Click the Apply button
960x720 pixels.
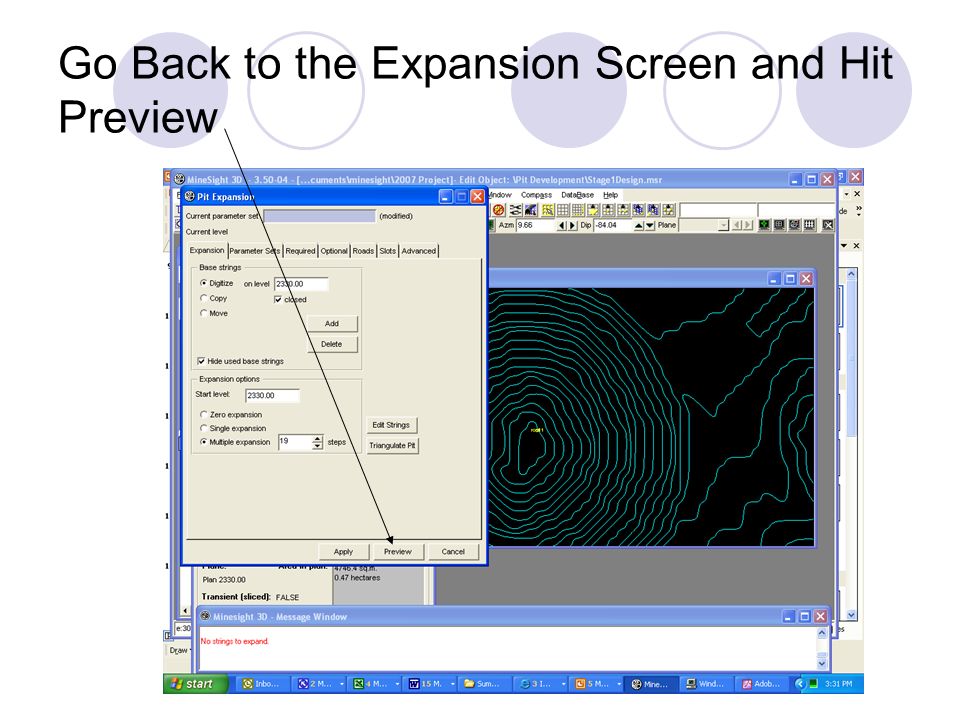tap(343, 552)
